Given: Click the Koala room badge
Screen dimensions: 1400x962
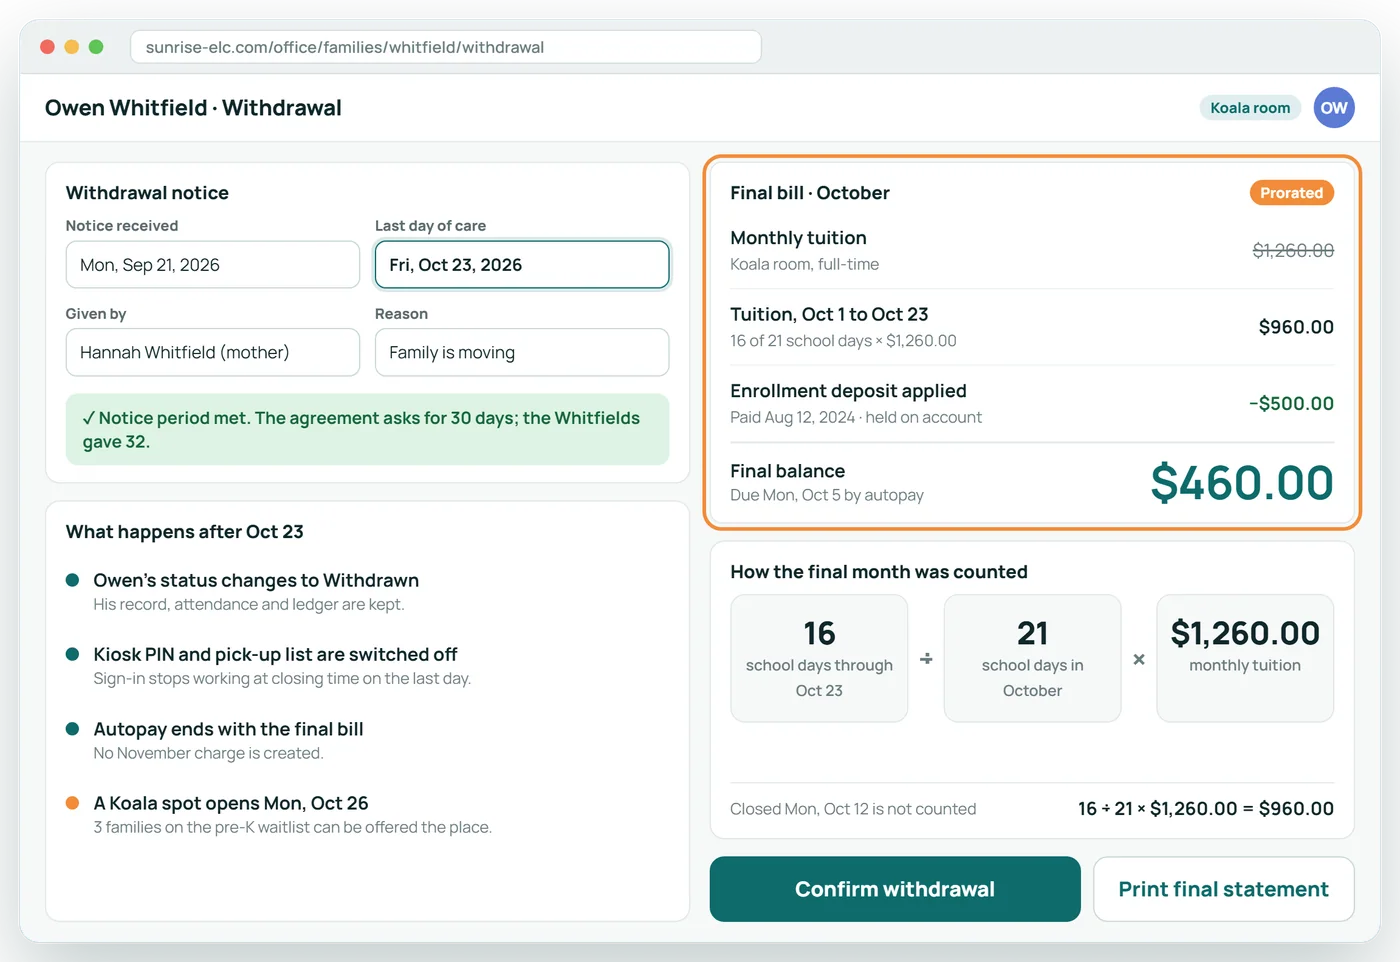Looking at the screenshot, I should (x=1250, y=108).
